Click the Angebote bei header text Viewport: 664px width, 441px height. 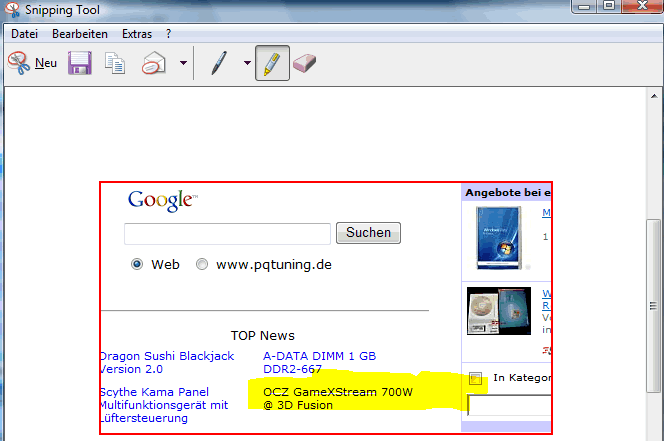click(508, 193)
